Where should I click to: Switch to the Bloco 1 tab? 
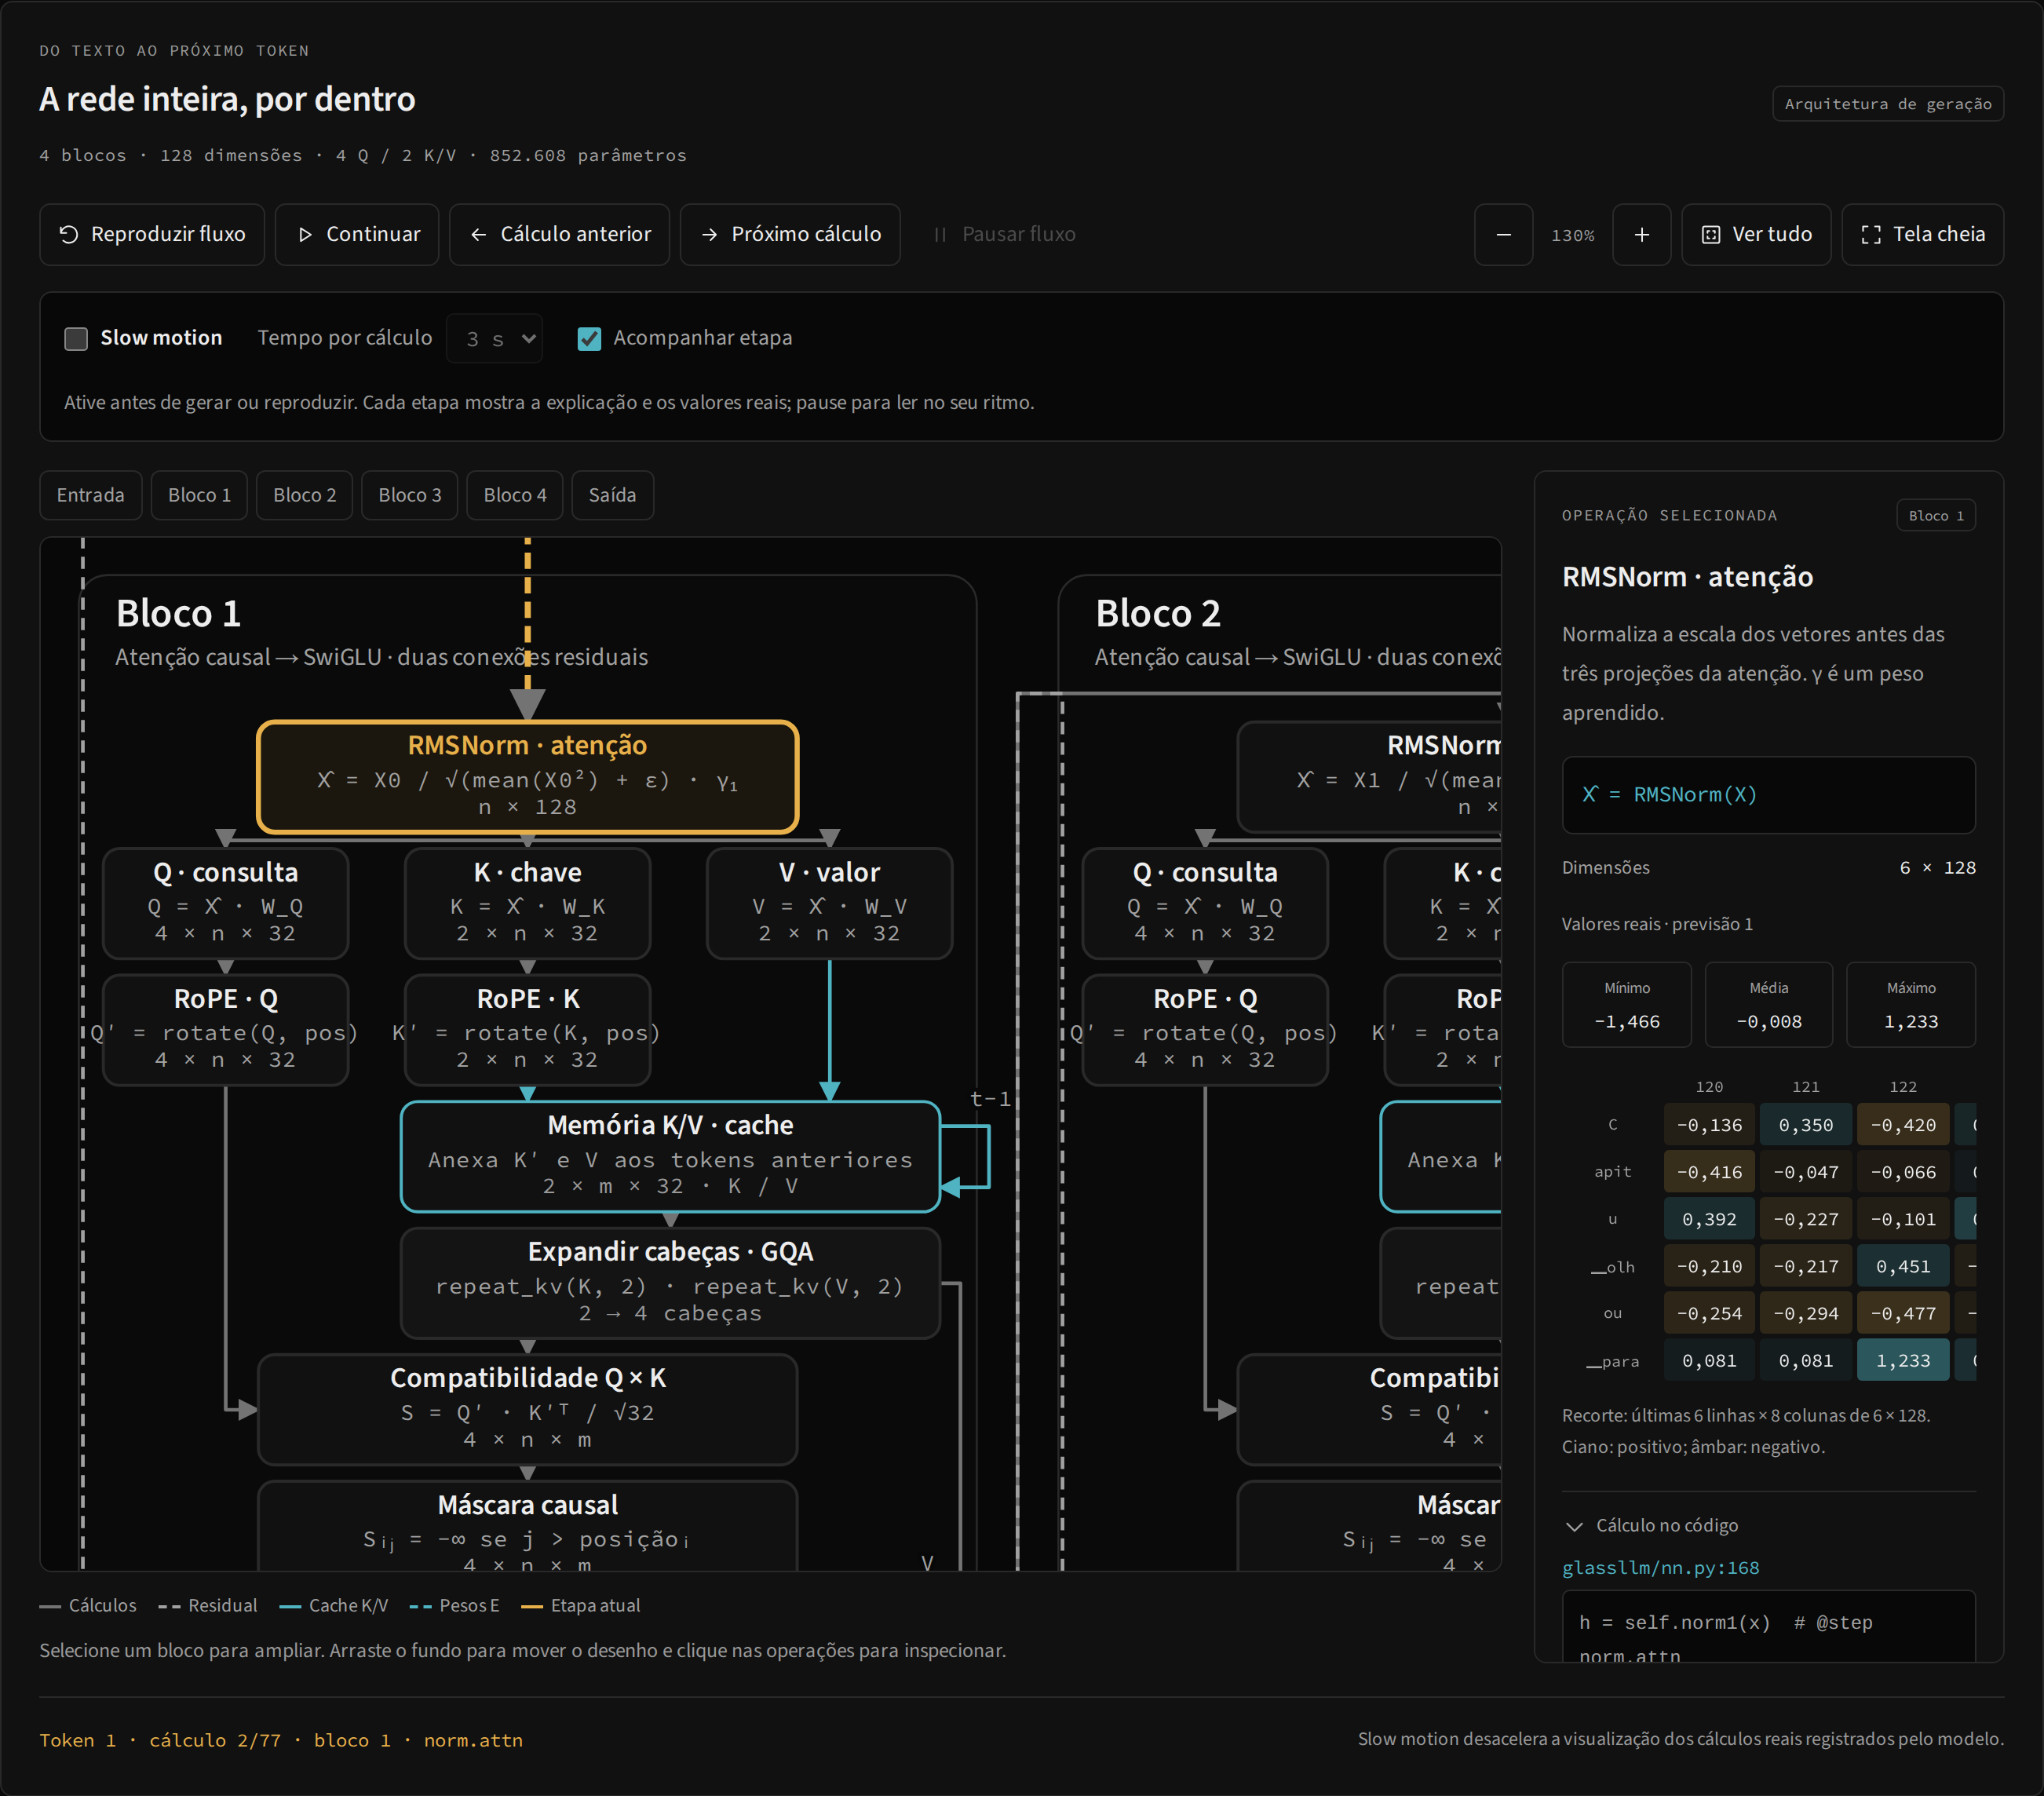tap(199, 495)
